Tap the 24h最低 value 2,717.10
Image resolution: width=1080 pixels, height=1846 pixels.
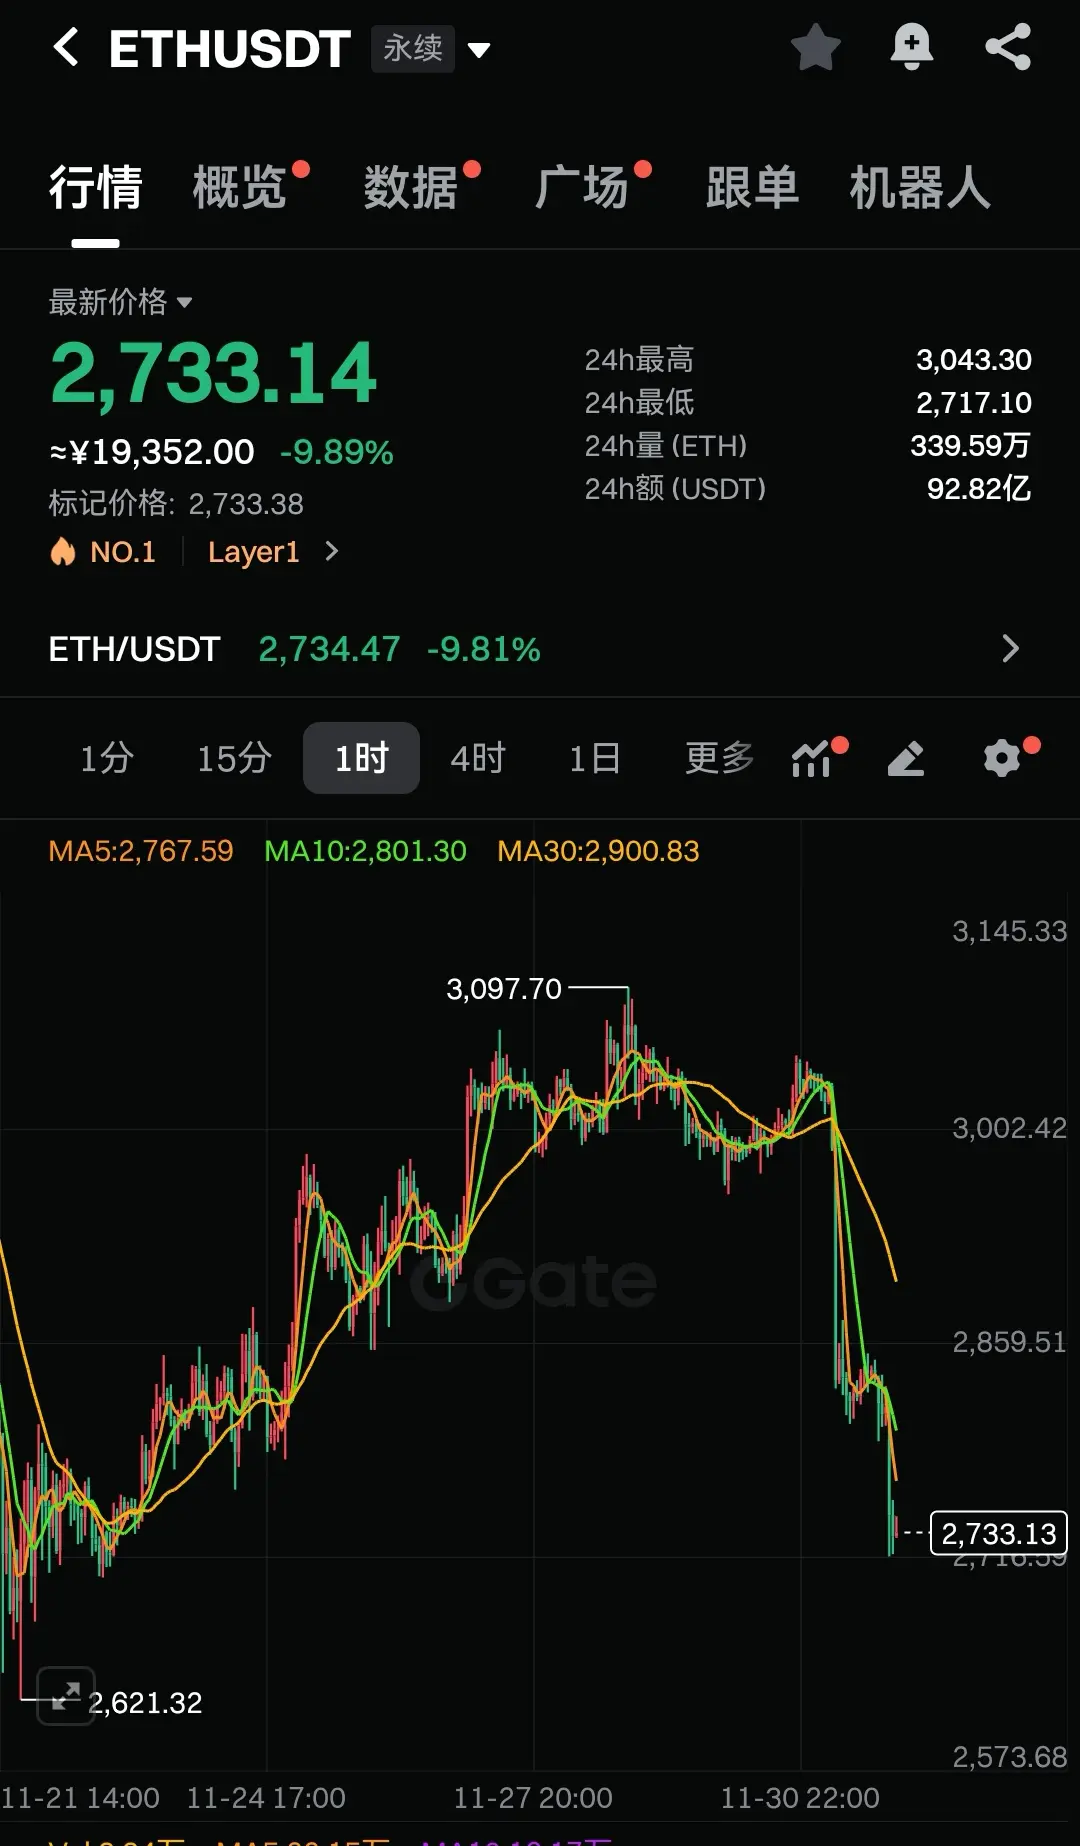[974, 403]
